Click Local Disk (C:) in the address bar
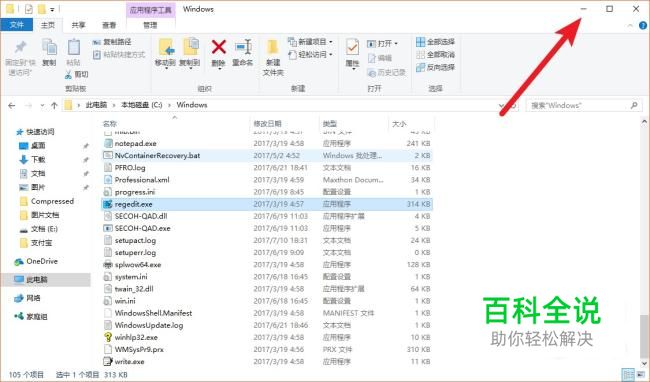This screenshot has width=650, height=382. click(x=141, y=105)
